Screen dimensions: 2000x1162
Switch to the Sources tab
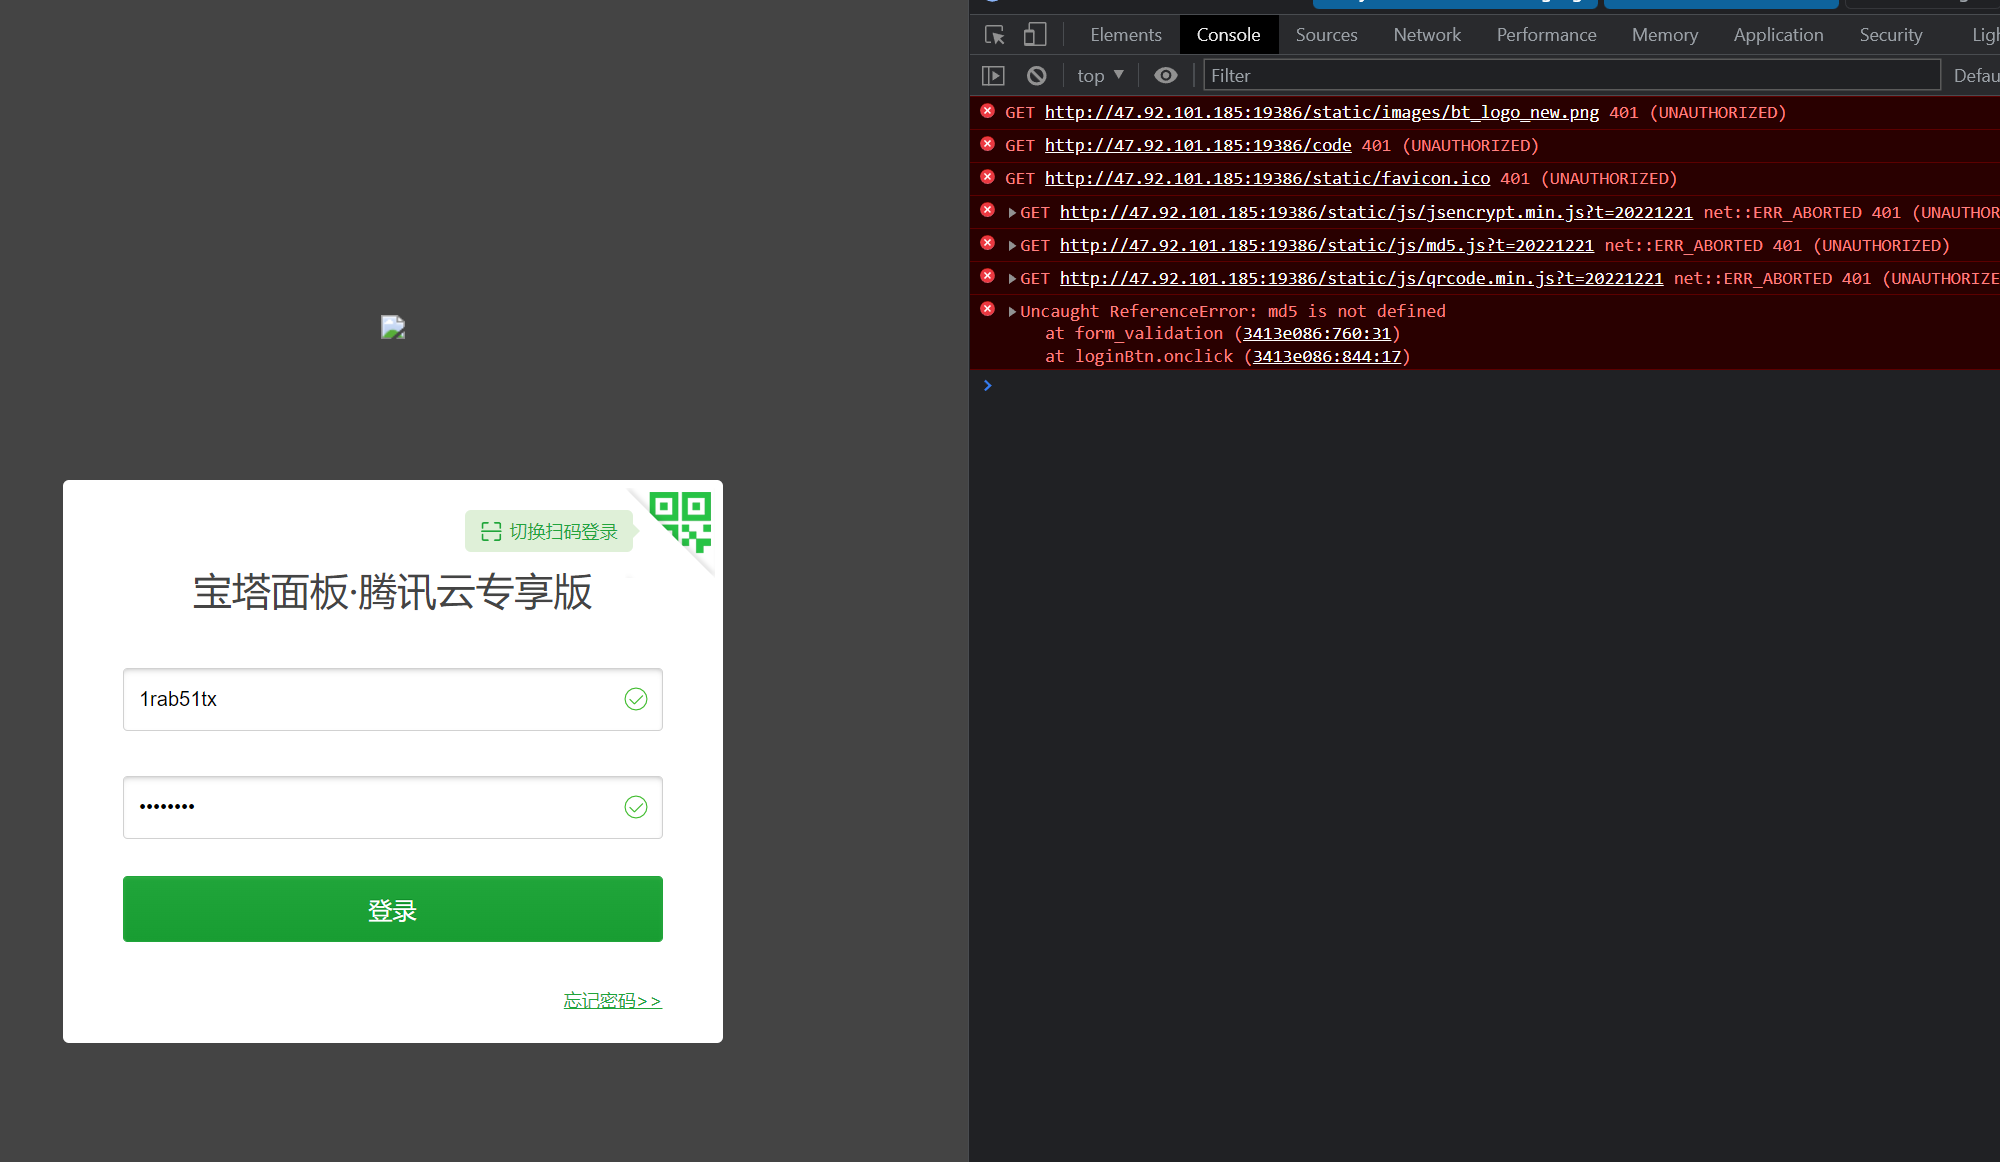(1326, 35)
